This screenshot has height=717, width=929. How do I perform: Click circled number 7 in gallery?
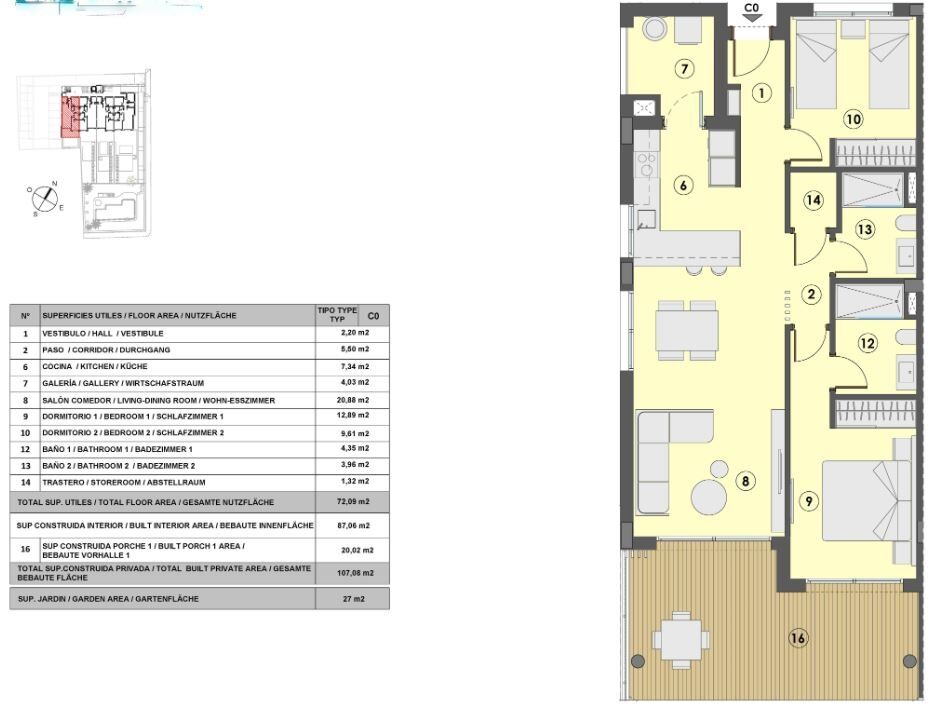point(684,69)
